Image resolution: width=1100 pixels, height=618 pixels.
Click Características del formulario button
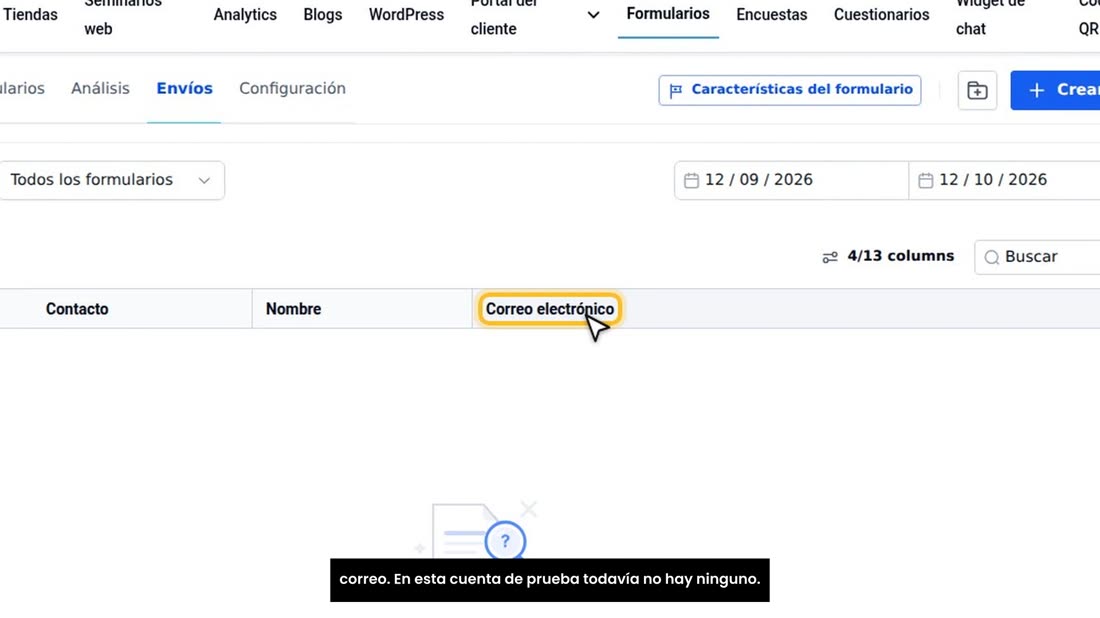[789, 90]
